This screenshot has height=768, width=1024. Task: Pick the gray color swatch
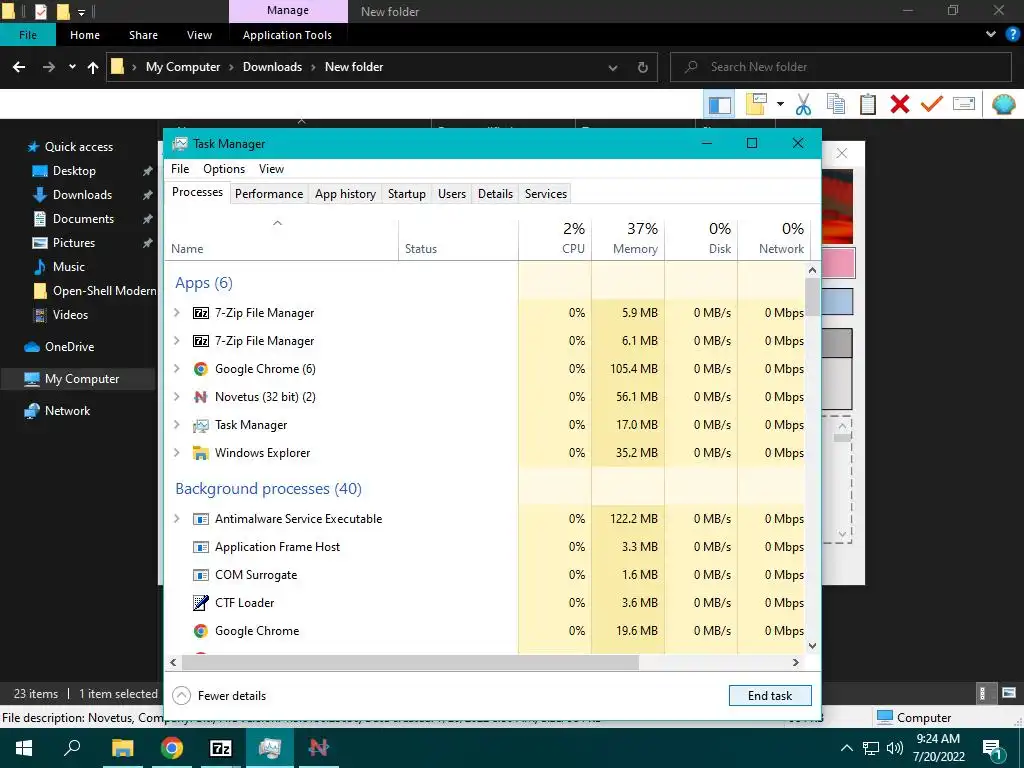pyautogui.click(x=838, y=343)
